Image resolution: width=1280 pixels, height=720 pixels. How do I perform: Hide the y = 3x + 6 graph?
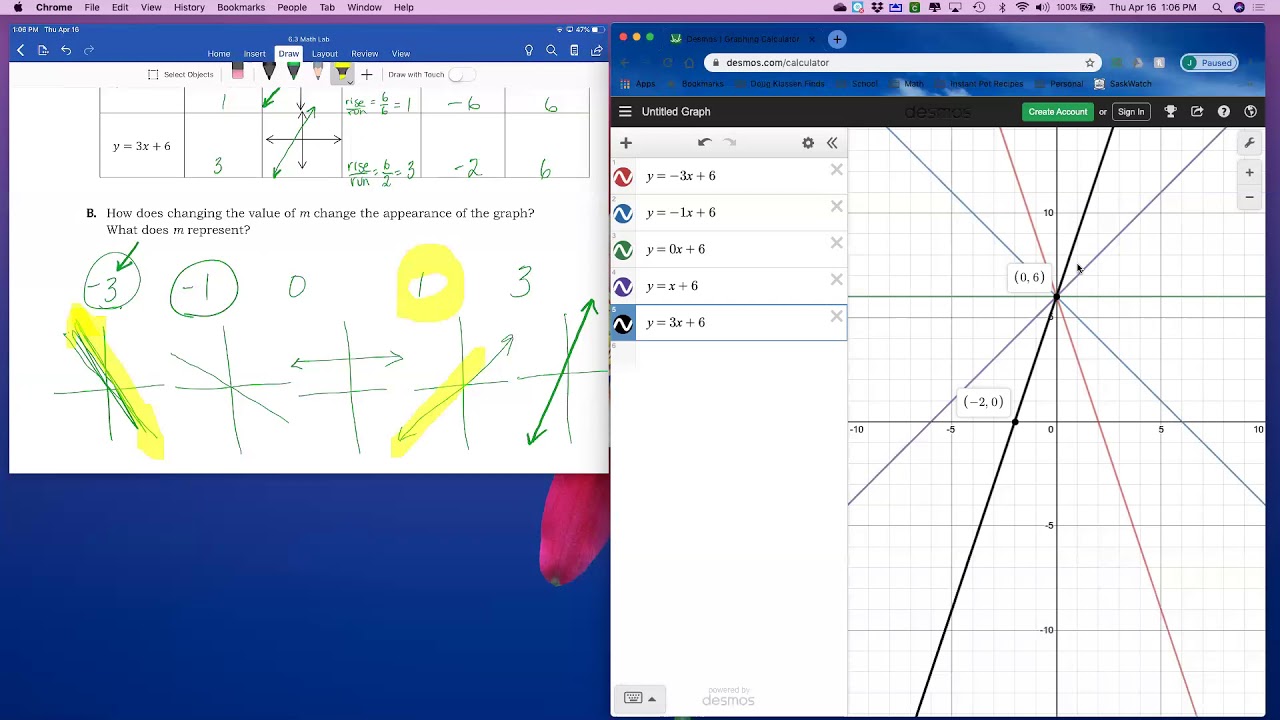click(623, 324)
